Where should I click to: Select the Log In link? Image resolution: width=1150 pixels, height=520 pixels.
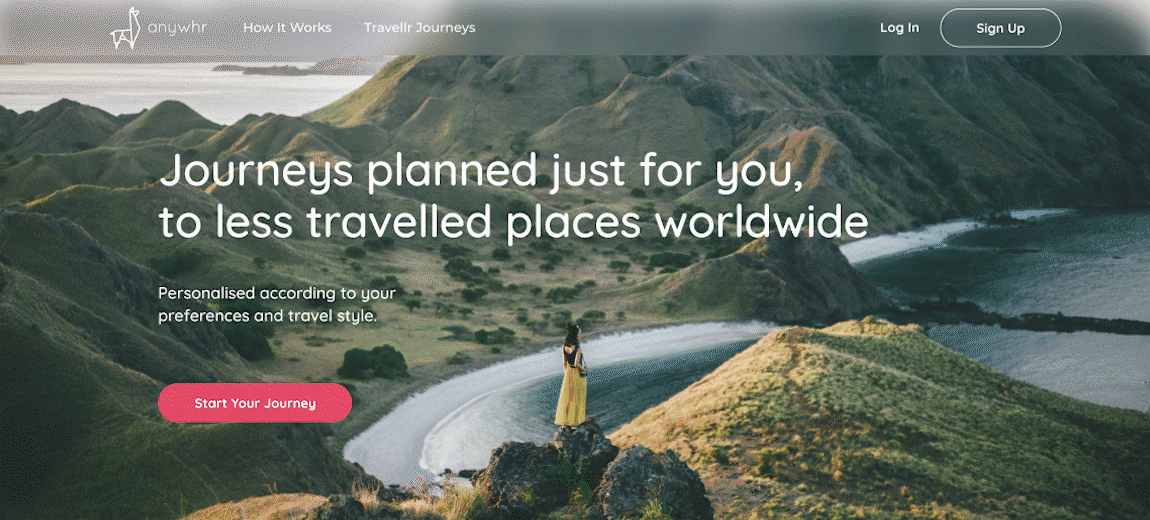tap(899, 28)
